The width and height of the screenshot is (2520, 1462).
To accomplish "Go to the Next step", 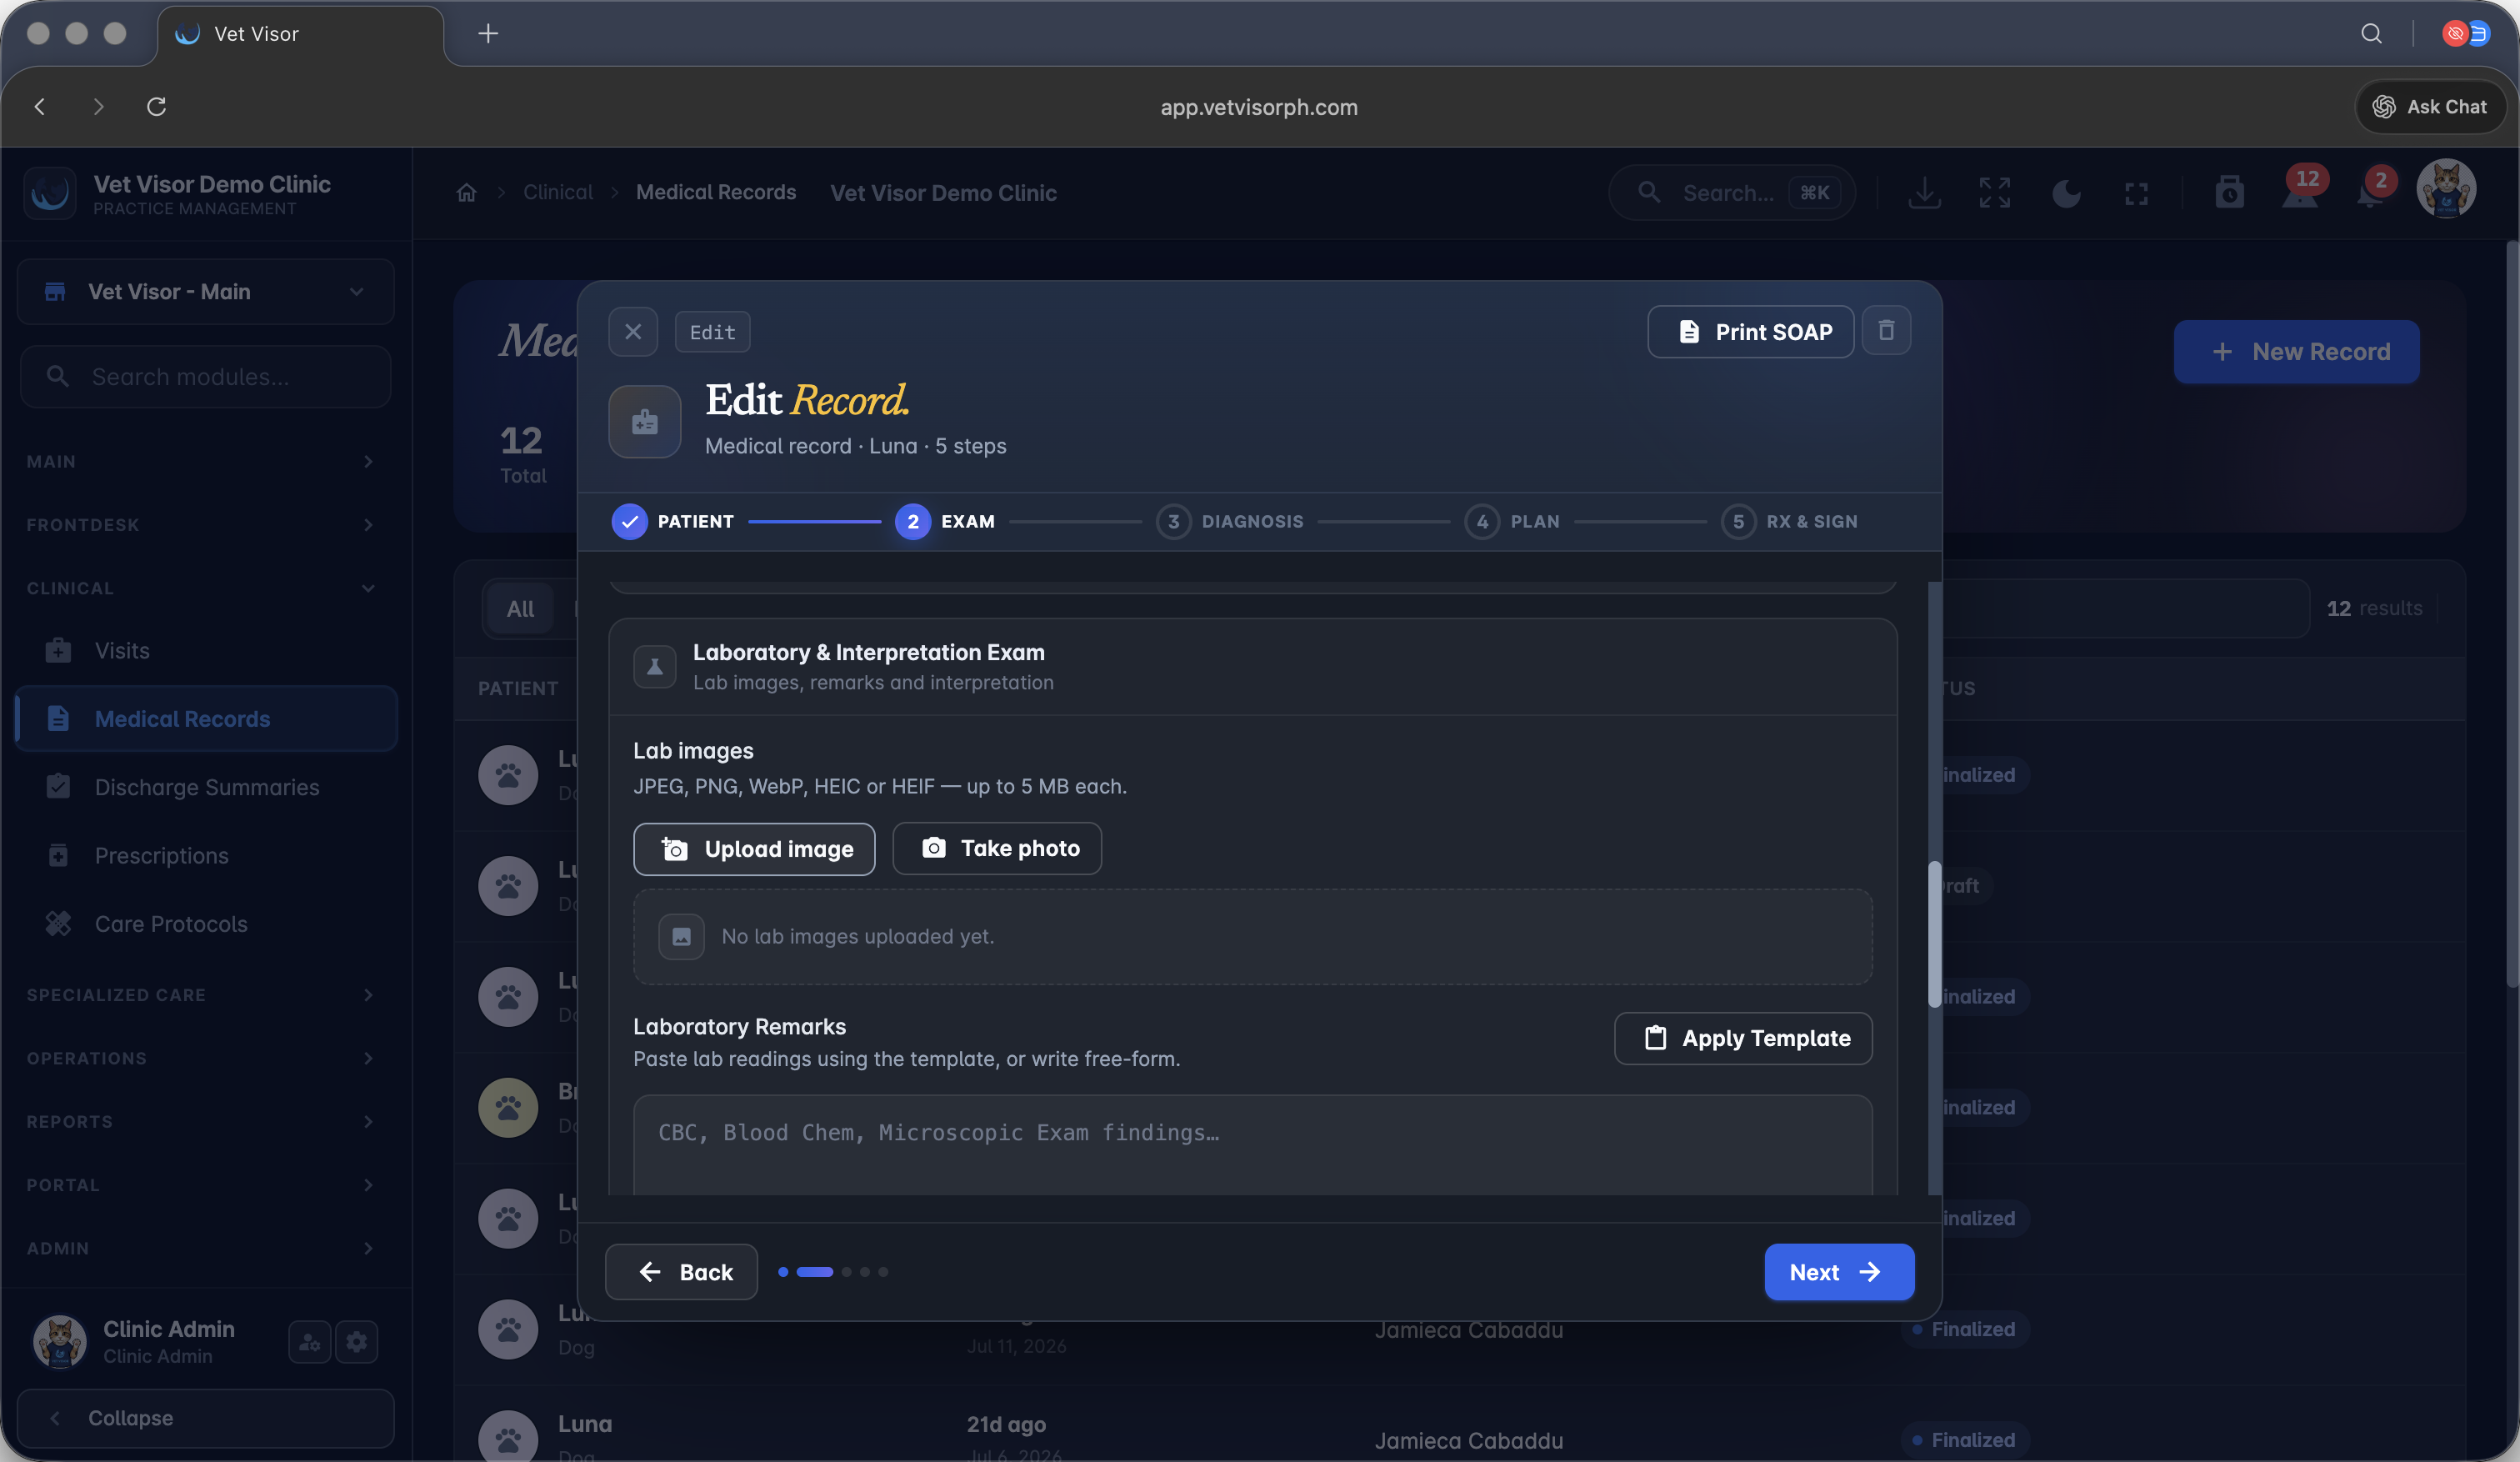I will [x=1839, y=1271].
